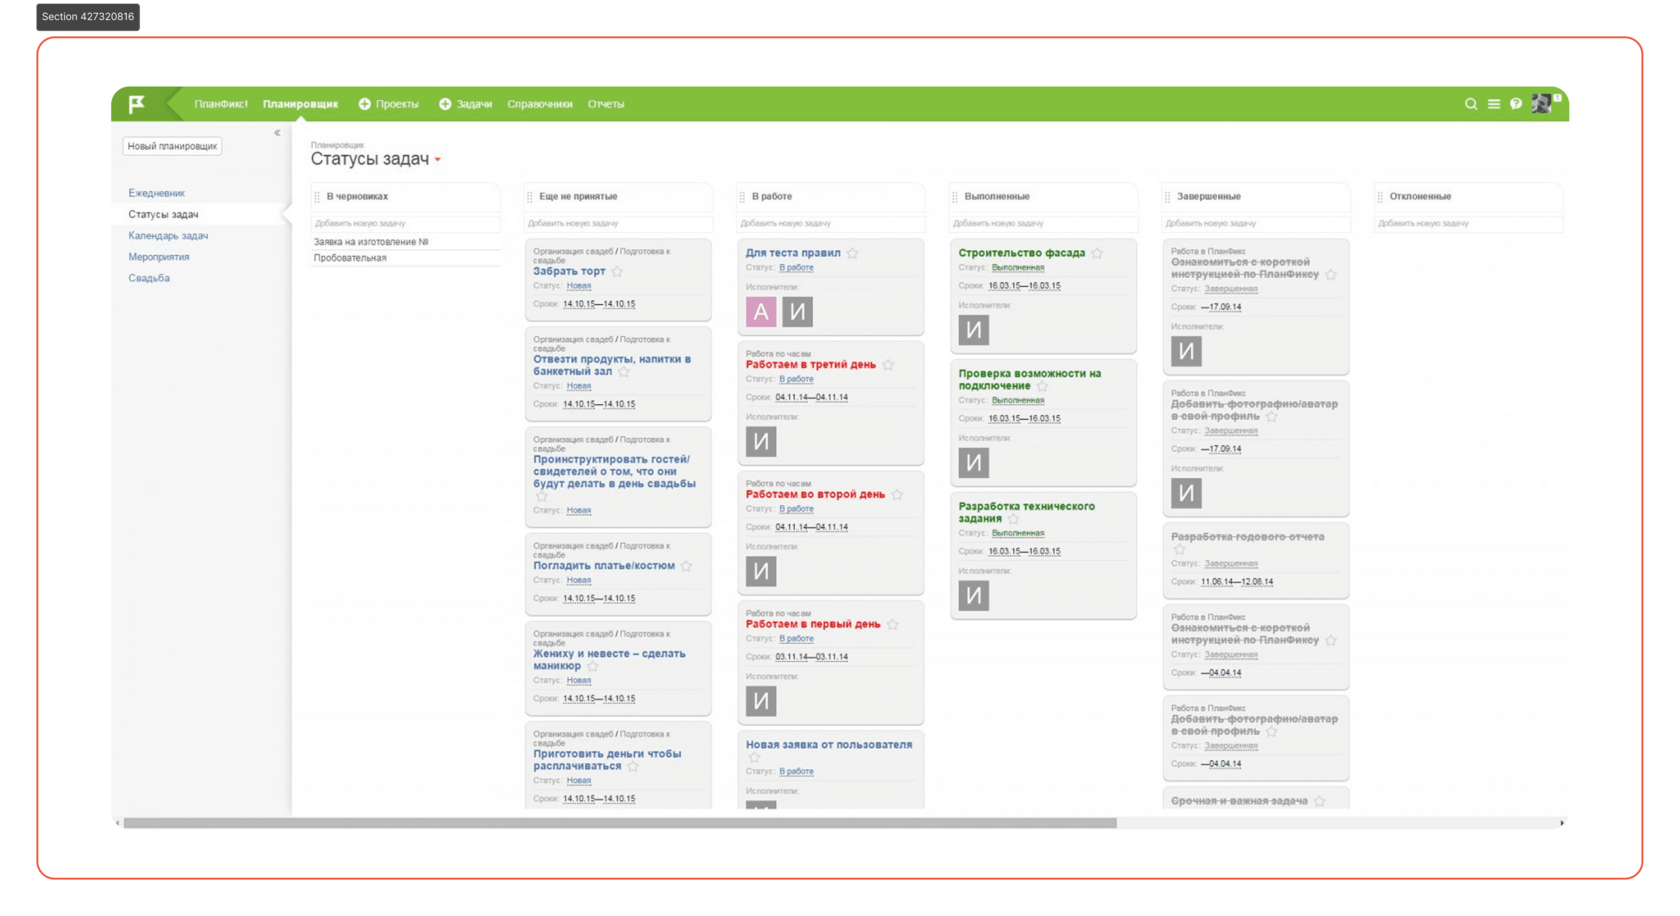Select Статусы задач in sidebar
Image resolution: width=1680 pixels, height=916 pixels.
tap(163, 214)
